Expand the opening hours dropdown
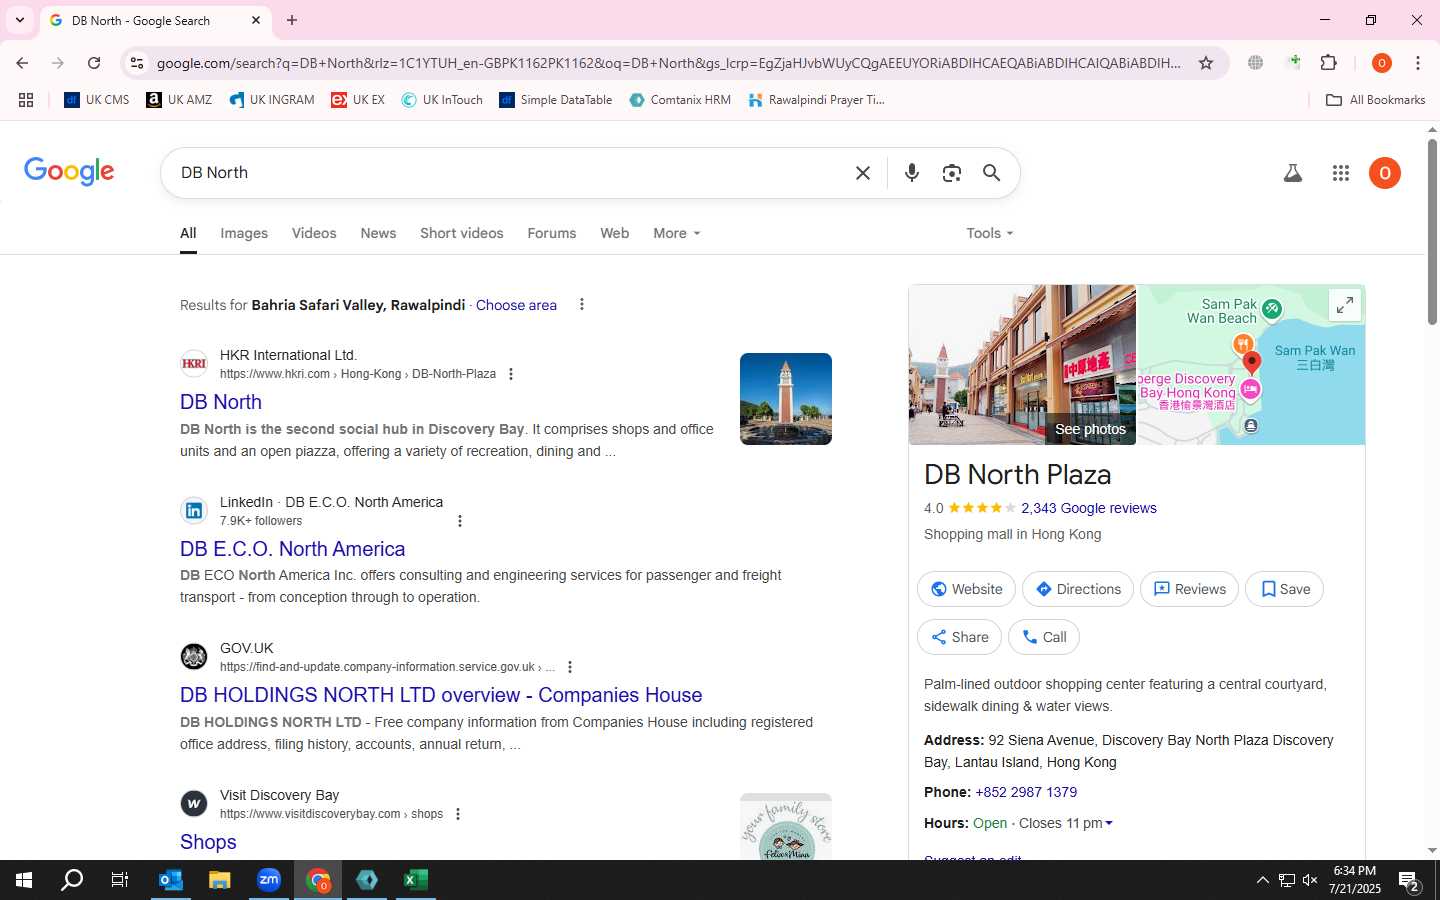Viewport: 1440px width, 900px height. 1109,824
